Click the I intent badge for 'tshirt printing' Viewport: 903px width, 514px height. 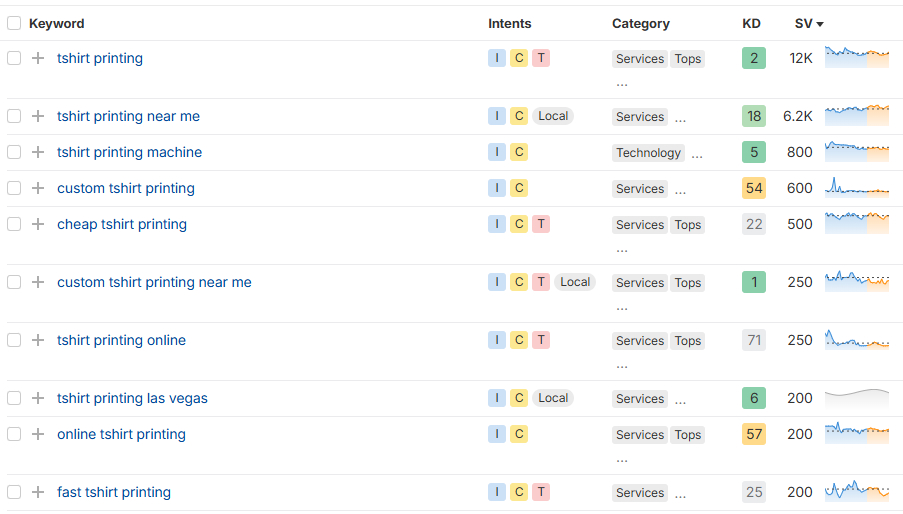point(497,58)
